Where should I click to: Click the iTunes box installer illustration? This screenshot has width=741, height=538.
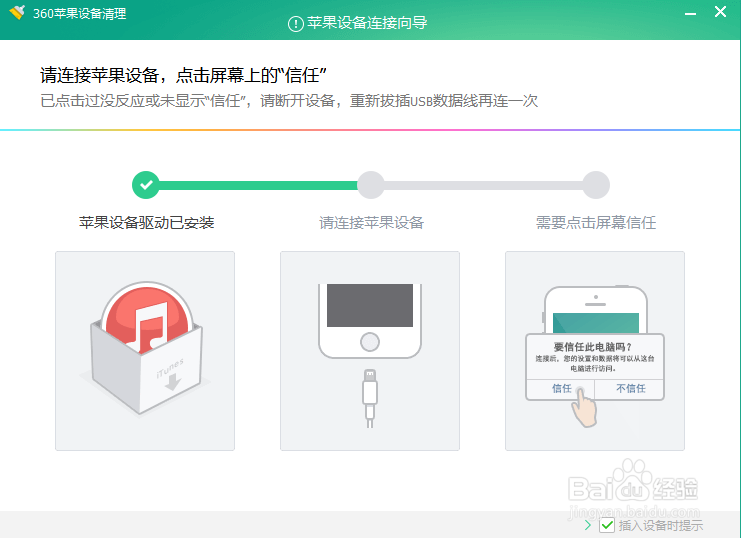click(145, 351)
